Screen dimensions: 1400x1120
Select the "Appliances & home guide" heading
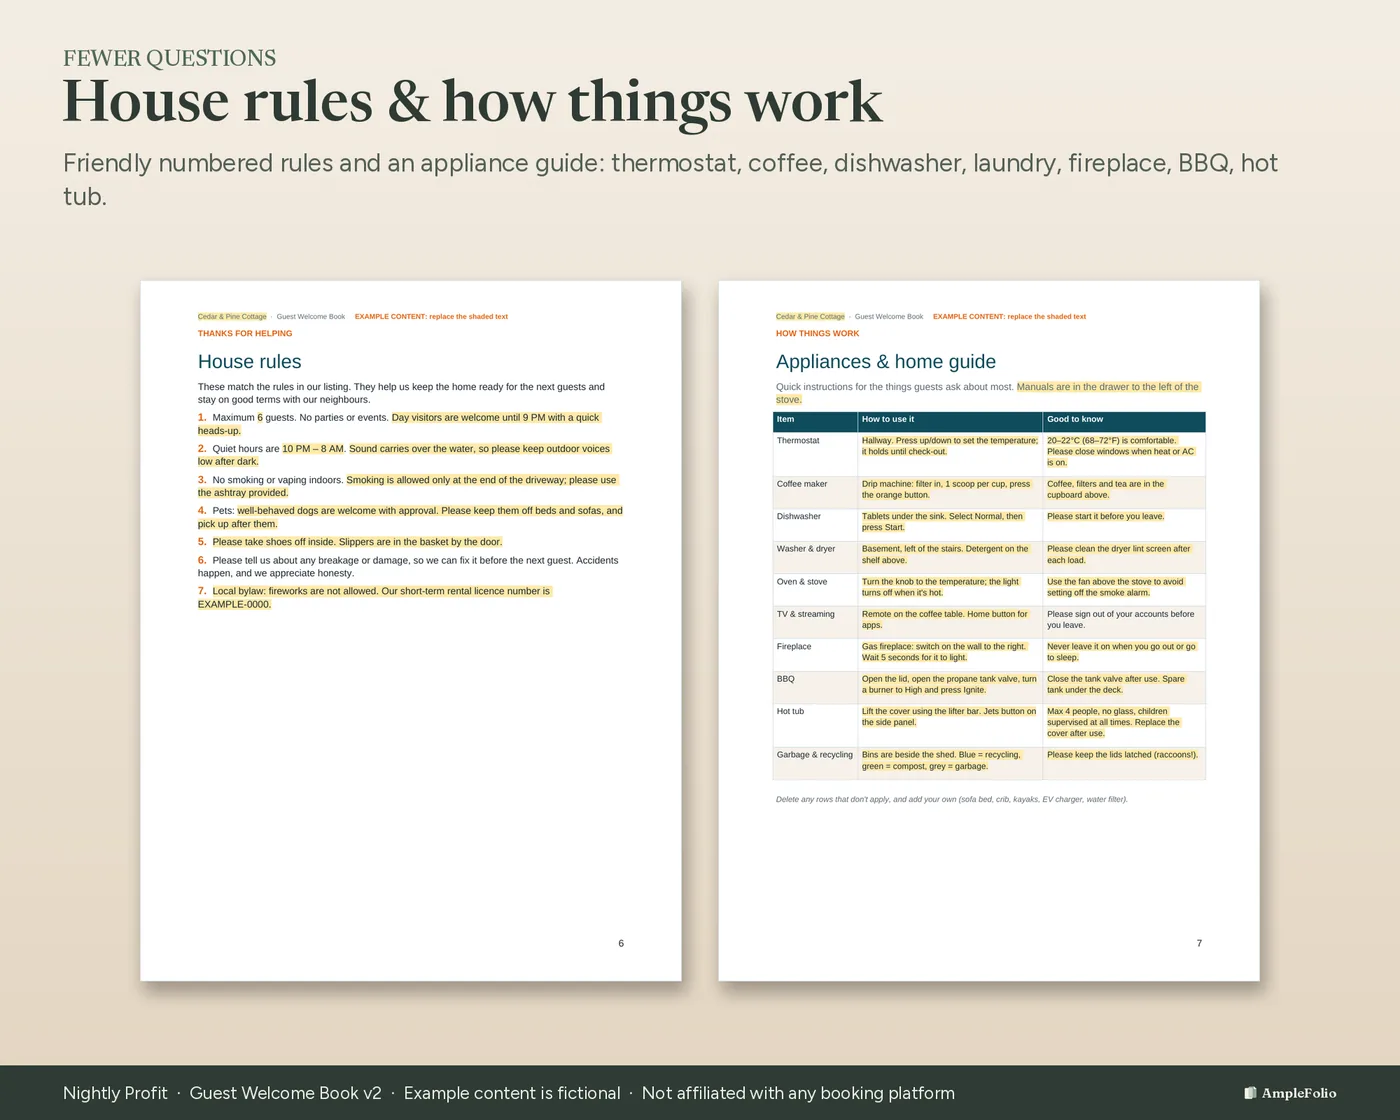(886, 362)
